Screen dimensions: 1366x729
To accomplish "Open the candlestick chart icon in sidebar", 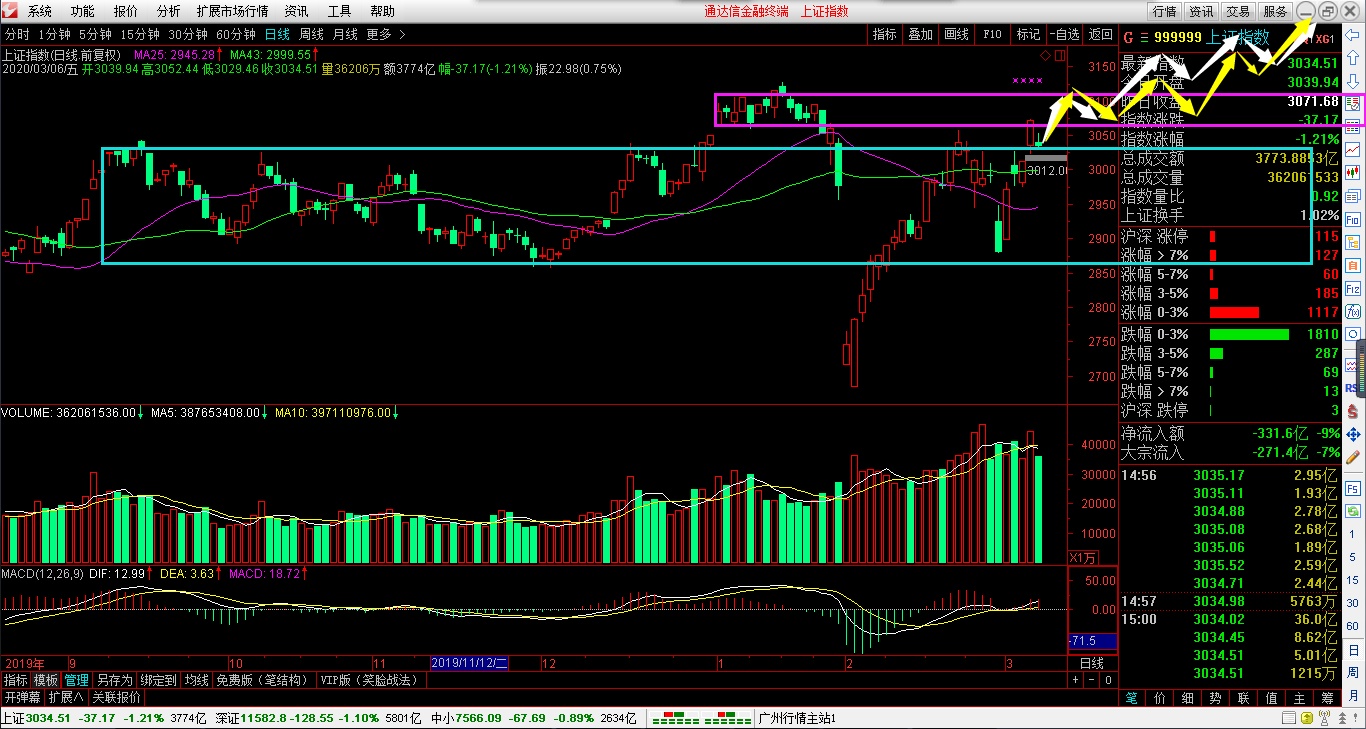I will [1353, 173].
